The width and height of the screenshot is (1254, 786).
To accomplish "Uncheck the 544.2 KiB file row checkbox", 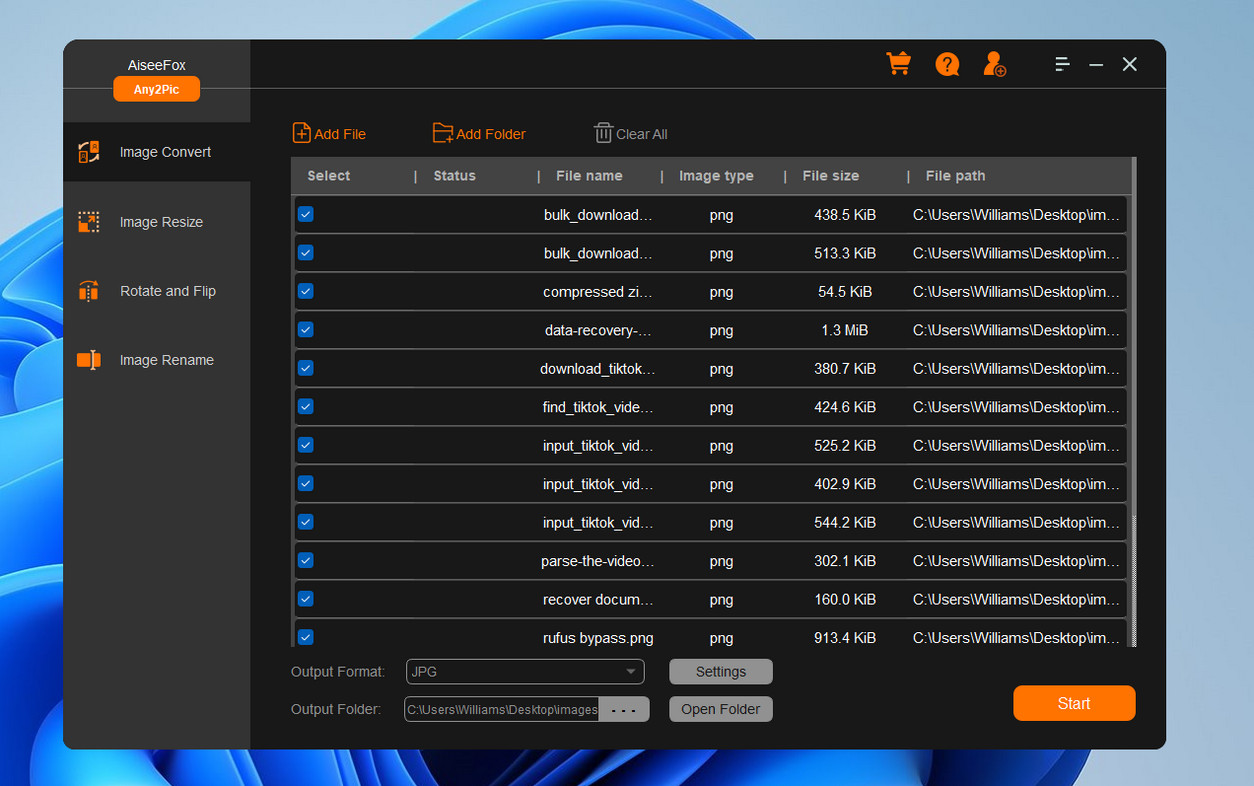I will click(x=306, y=522).
